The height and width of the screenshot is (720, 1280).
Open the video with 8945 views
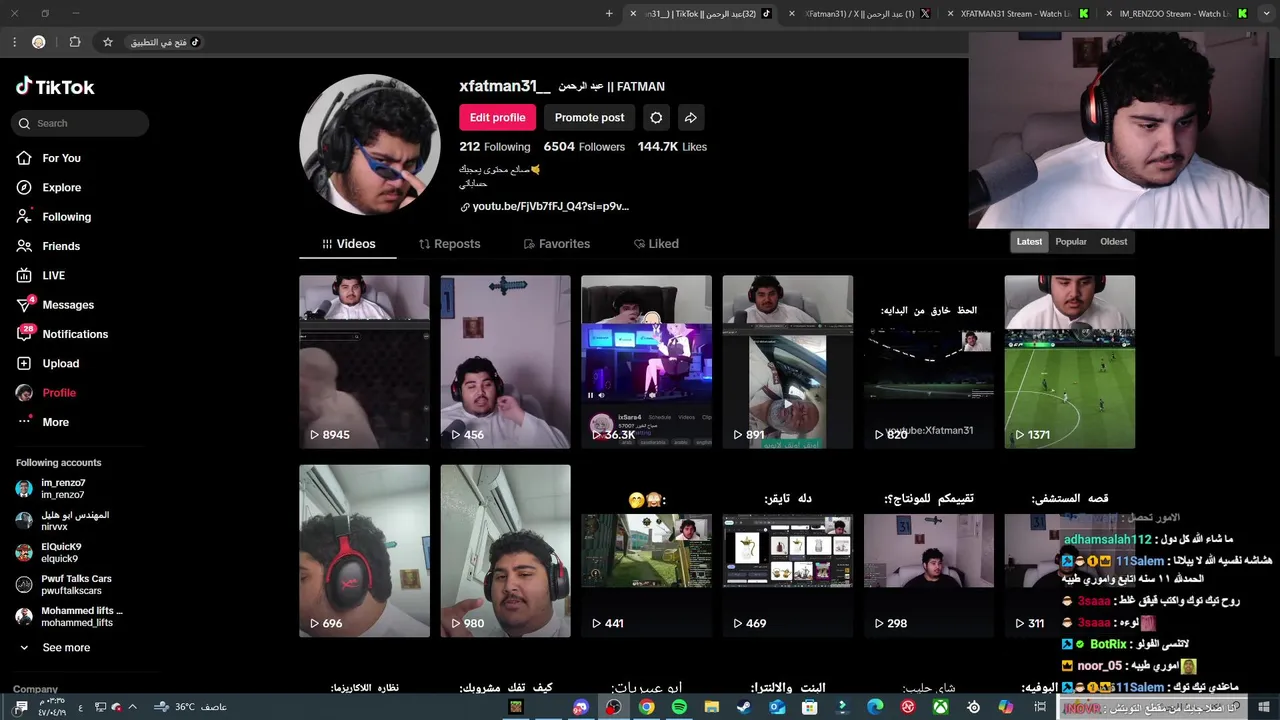point(364,362)
